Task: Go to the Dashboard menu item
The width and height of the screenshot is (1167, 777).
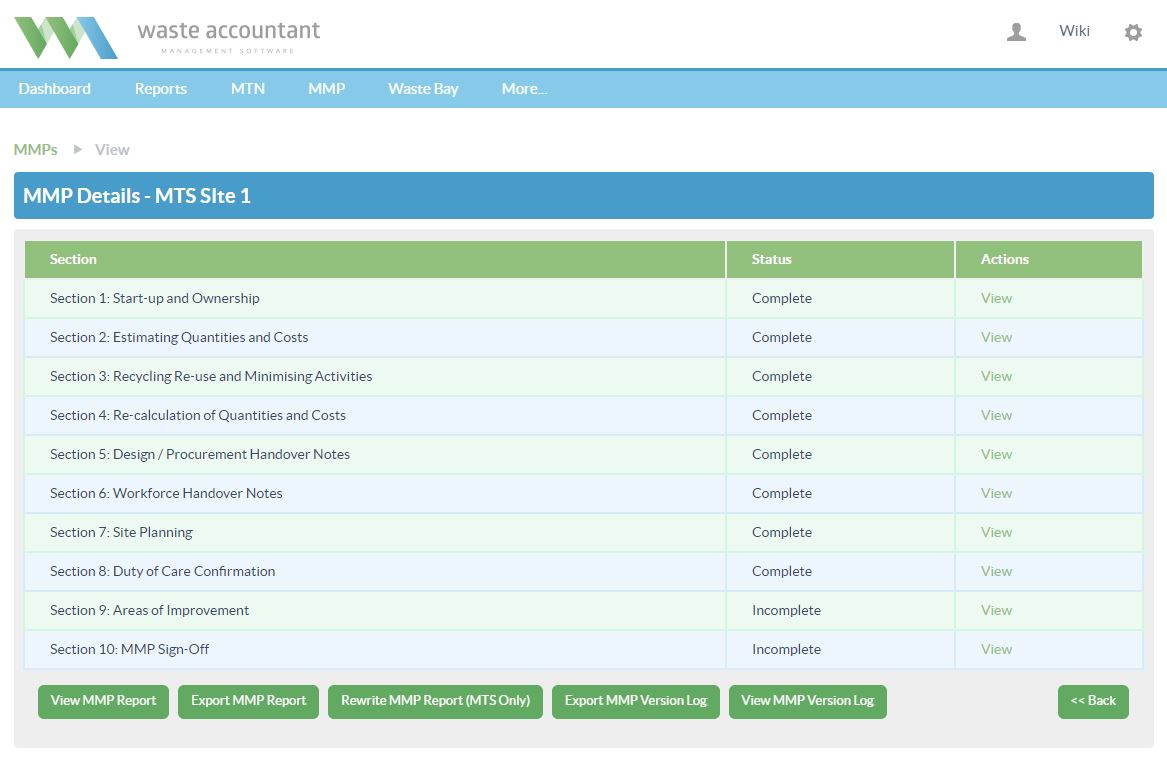Action: coord(54,89)
